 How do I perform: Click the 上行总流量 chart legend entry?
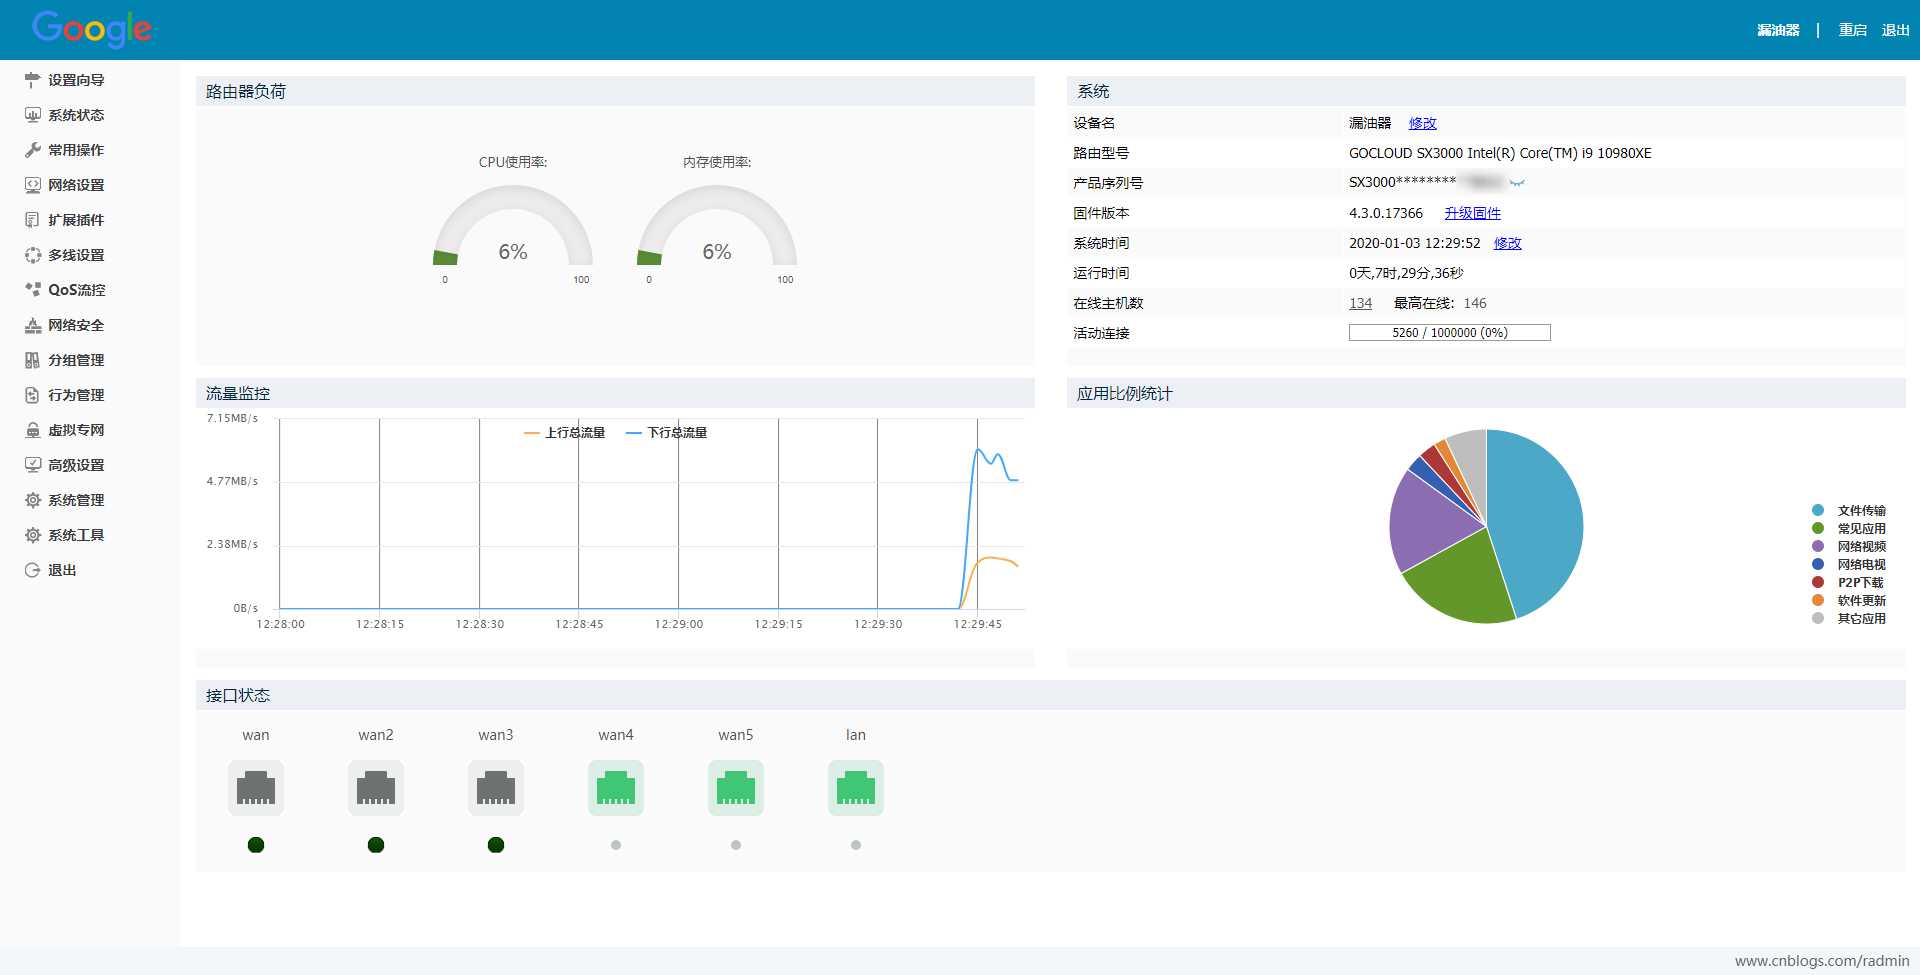pos(565,433)
